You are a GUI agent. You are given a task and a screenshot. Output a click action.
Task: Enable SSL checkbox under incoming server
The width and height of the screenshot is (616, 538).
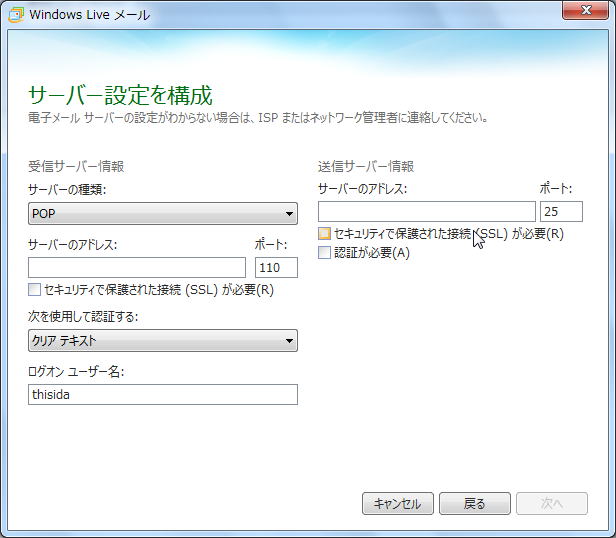pos(34,290)
